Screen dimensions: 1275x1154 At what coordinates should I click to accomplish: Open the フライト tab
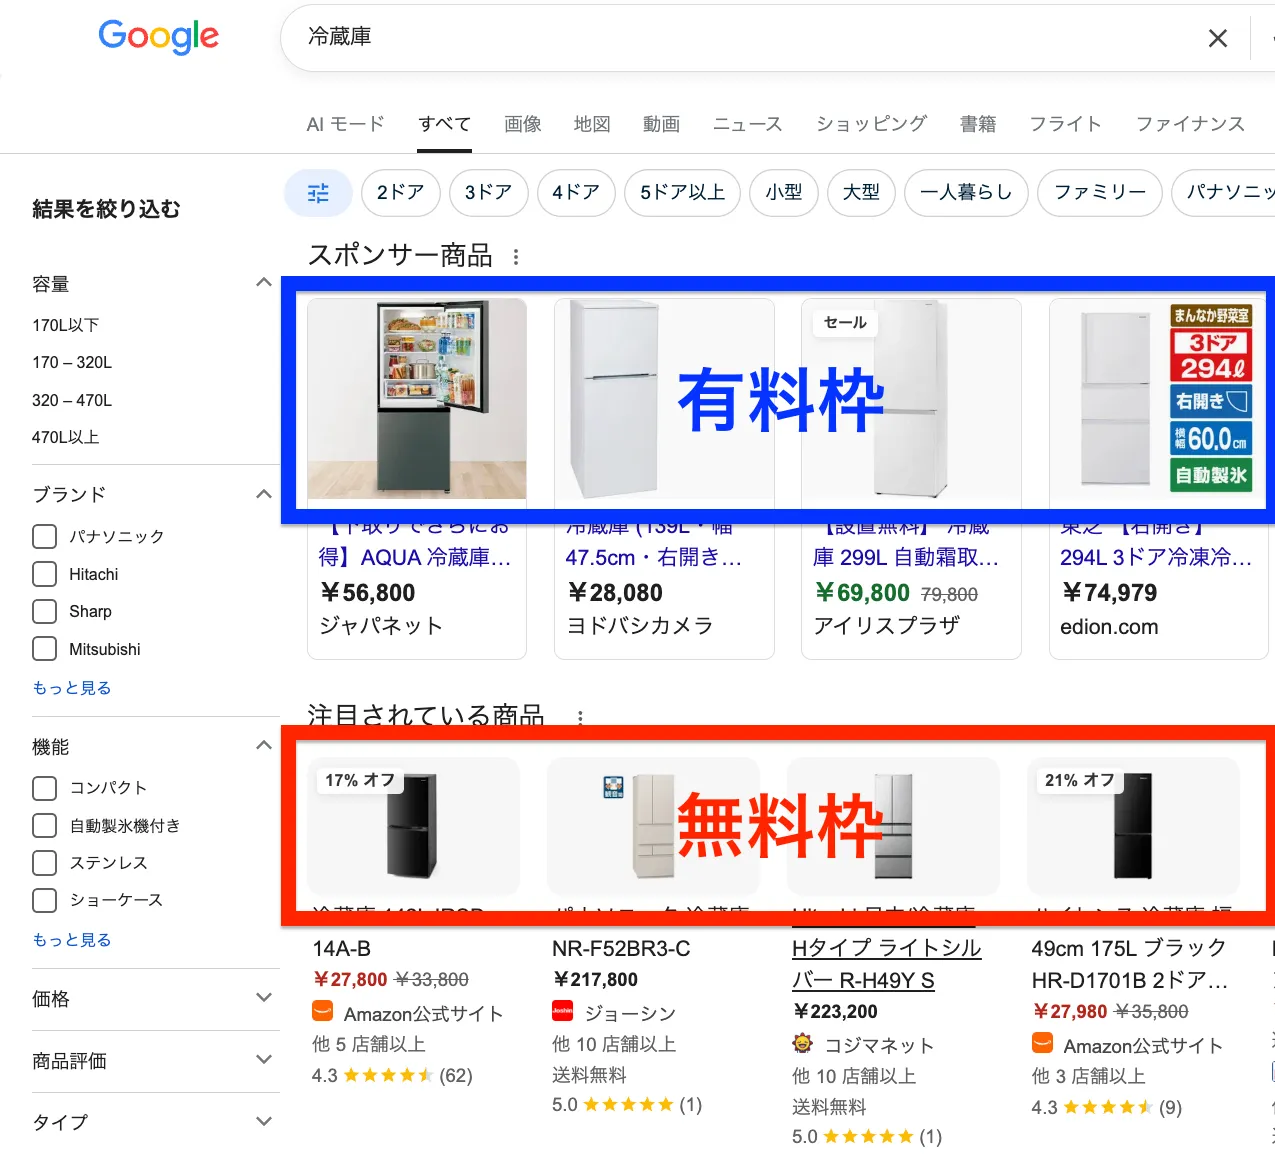(x=1065, y=124)
